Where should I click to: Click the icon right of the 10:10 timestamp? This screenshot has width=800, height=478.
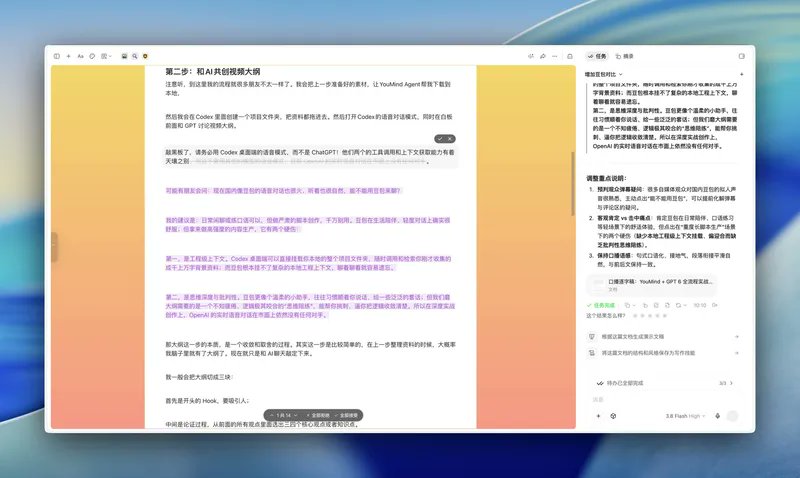click(x=714, y=305)
